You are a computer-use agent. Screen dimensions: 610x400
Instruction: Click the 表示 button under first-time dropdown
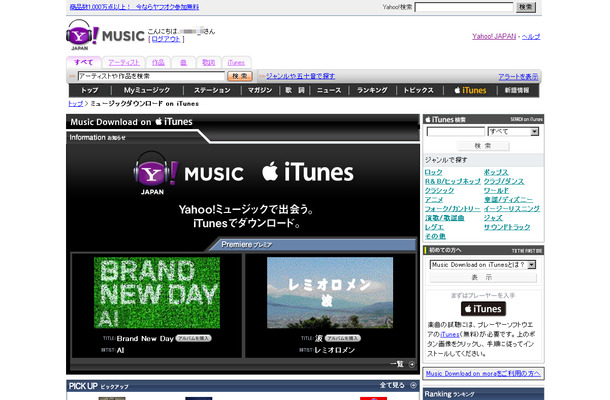coord(483,277)
